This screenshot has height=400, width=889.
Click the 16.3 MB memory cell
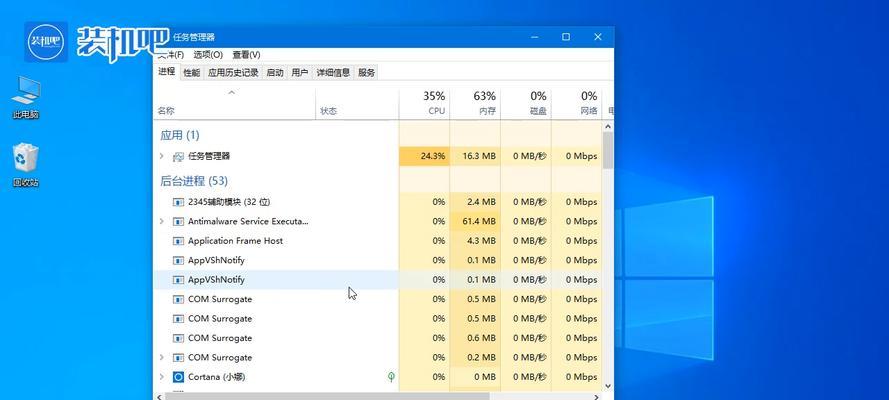pos(475,156)
